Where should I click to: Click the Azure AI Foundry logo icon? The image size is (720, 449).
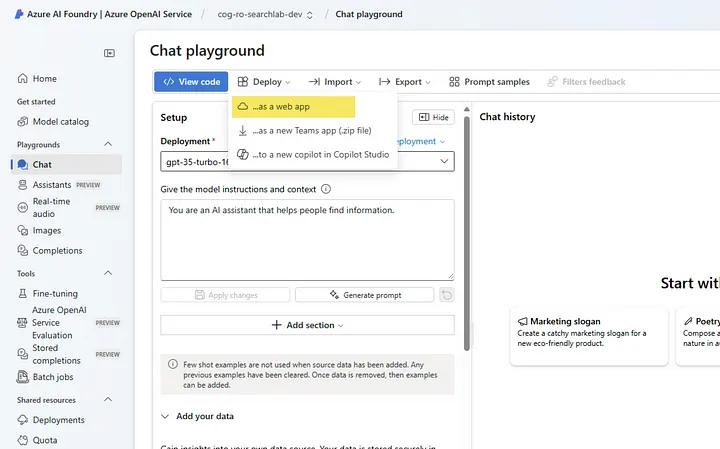[x=19, y=14]
